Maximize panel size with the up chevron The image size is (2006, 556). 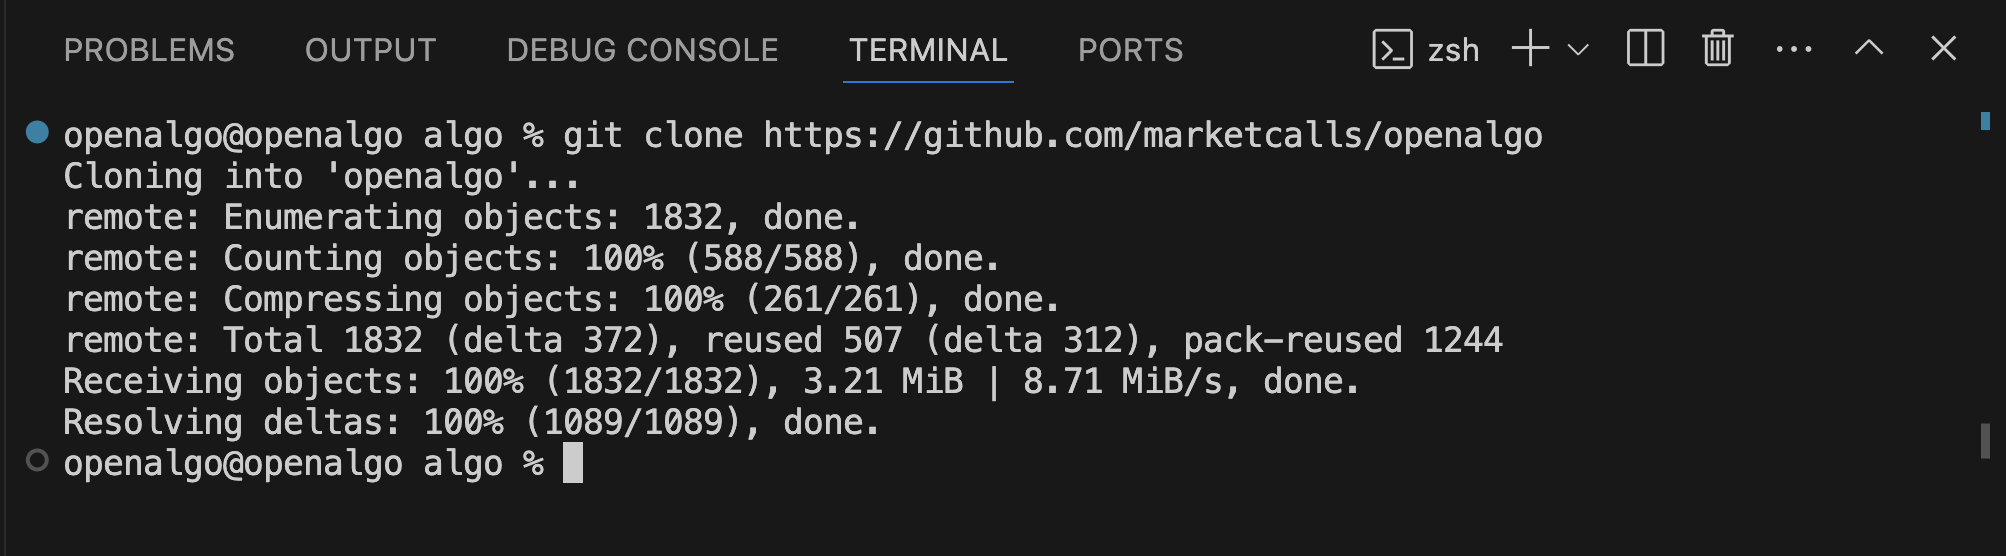tap(1868, 49)
